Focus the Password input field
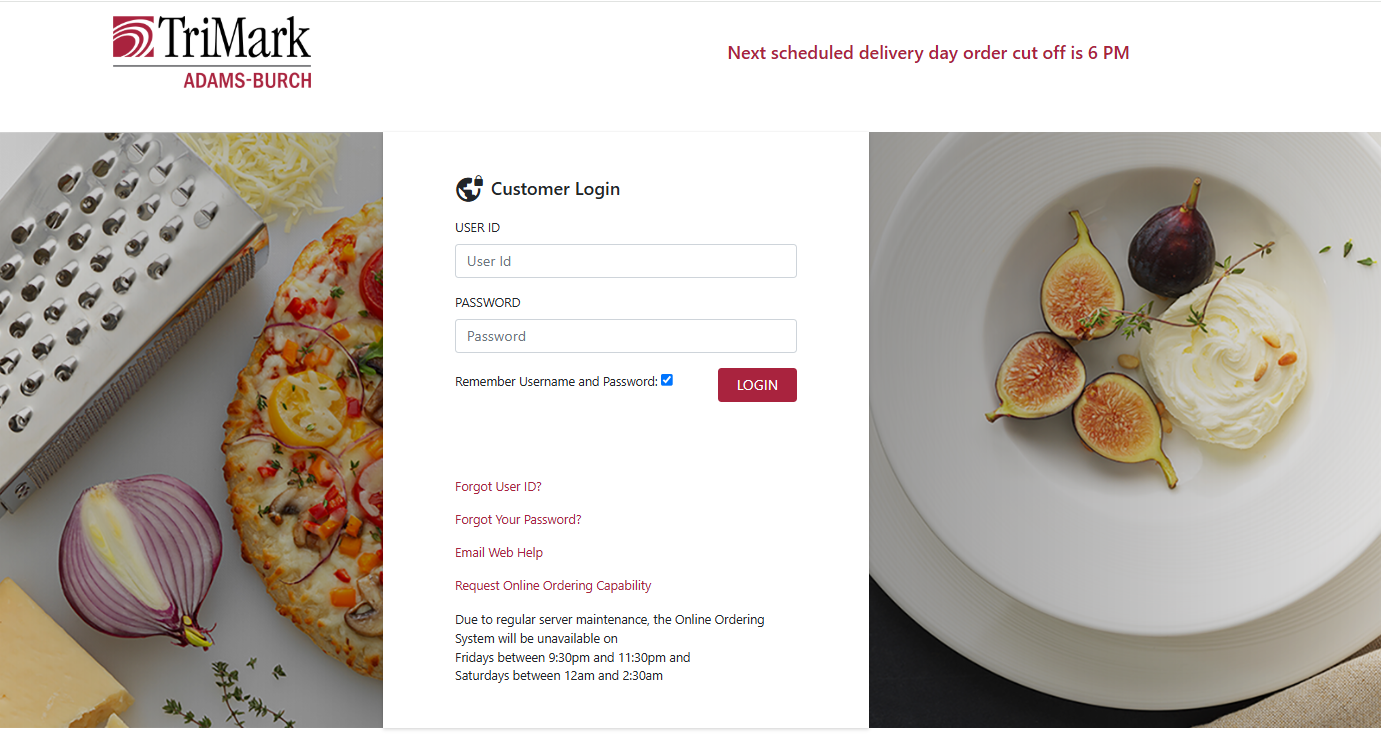 (x=625, y=336)
